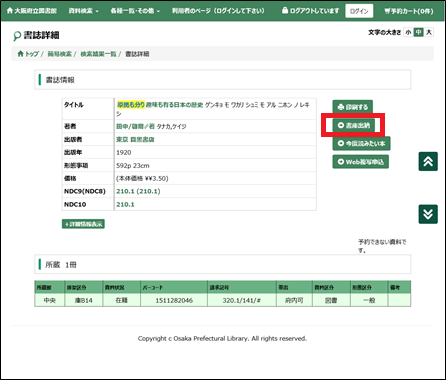Select 中央 holding library cell
The width and height of the screenshot is (446, 380).
coord(50,300)
